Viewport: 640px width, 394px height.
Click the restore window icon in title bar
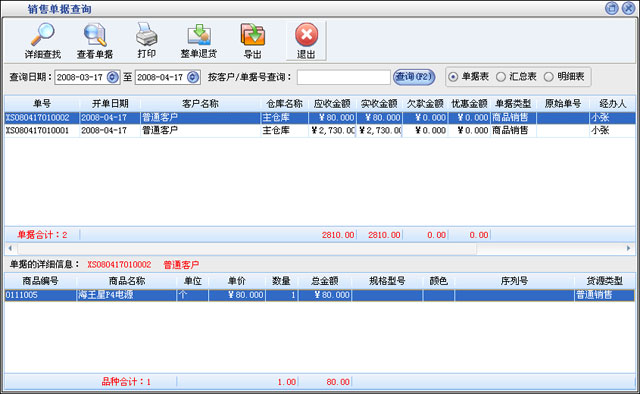pos(611,8)
